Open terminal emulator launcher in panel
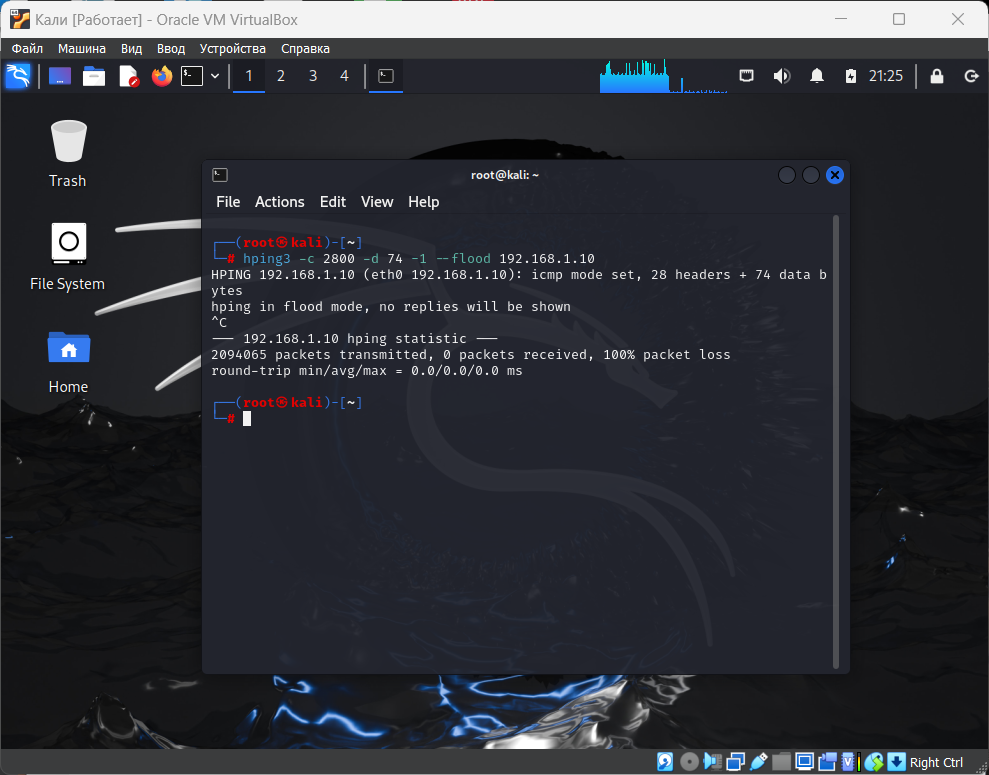This screenshot has height=775, width=989. (x=192, y=76)
